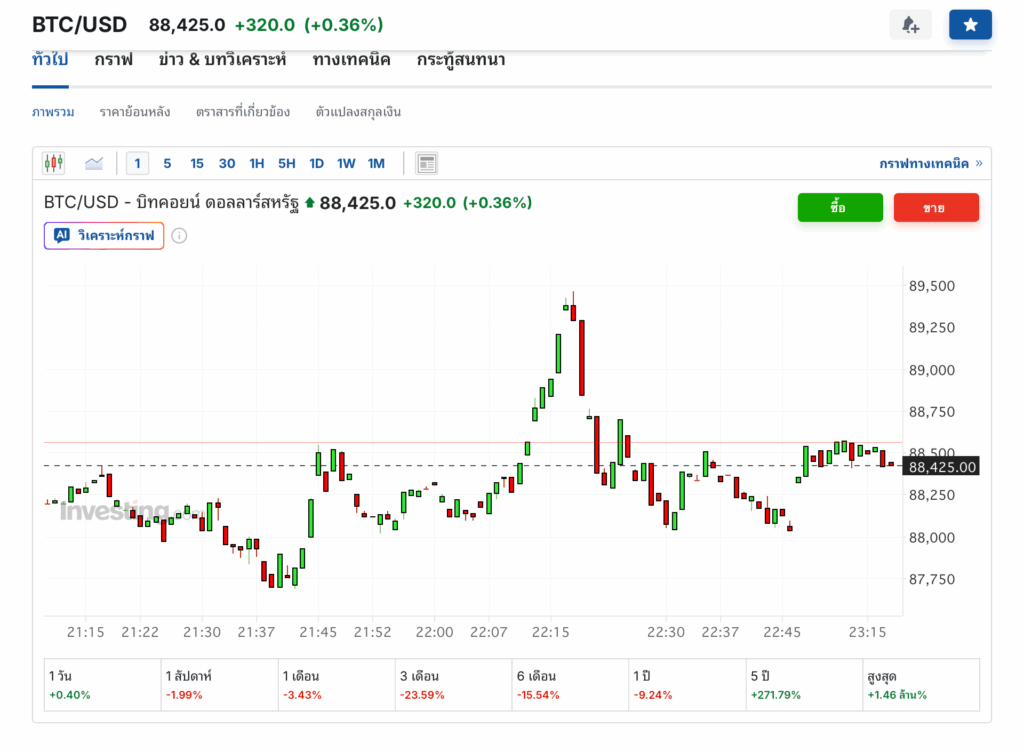Viewport: 1024px width, 751px height.
Task: Select the 5 ปี performance cell
Action: tap(803, 685)
